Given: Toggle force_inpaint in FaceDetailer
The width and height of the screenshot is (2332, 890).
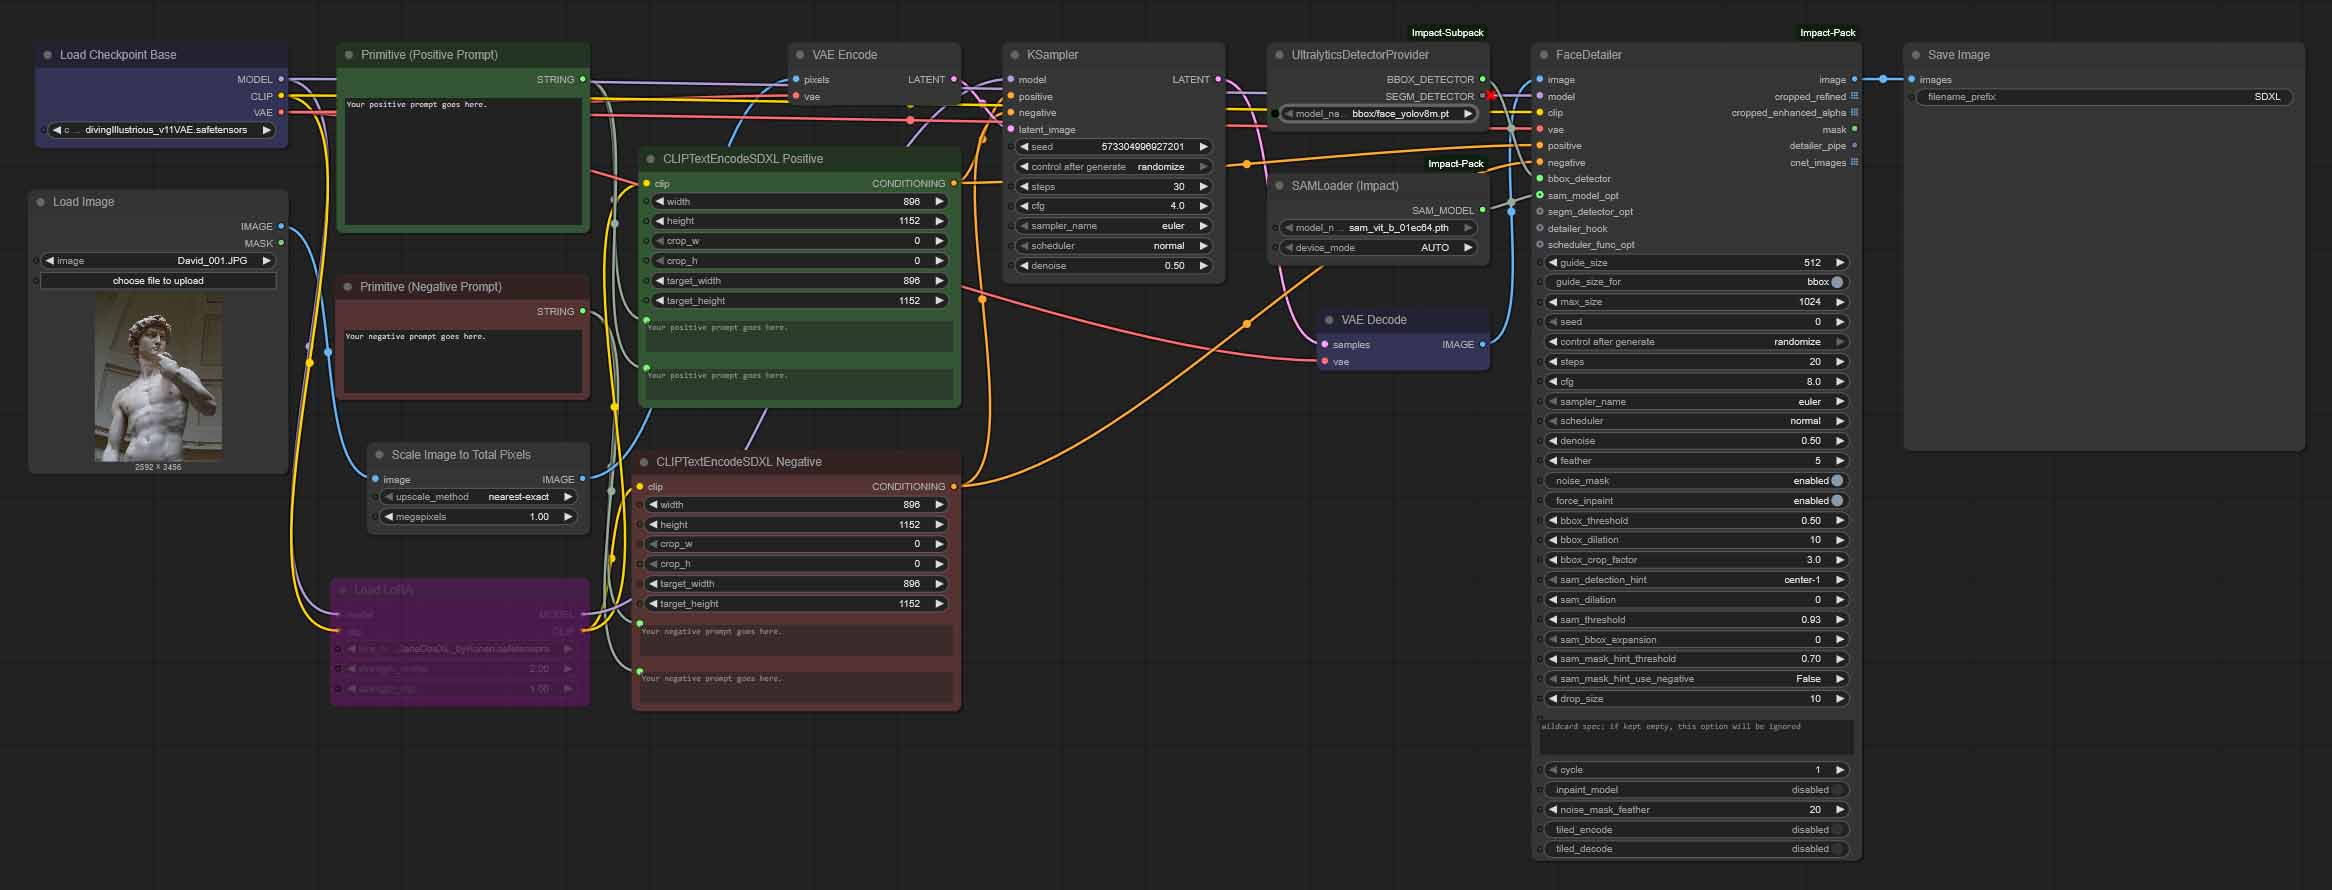Looking at the screenshot, I should tap(1836, 501).
